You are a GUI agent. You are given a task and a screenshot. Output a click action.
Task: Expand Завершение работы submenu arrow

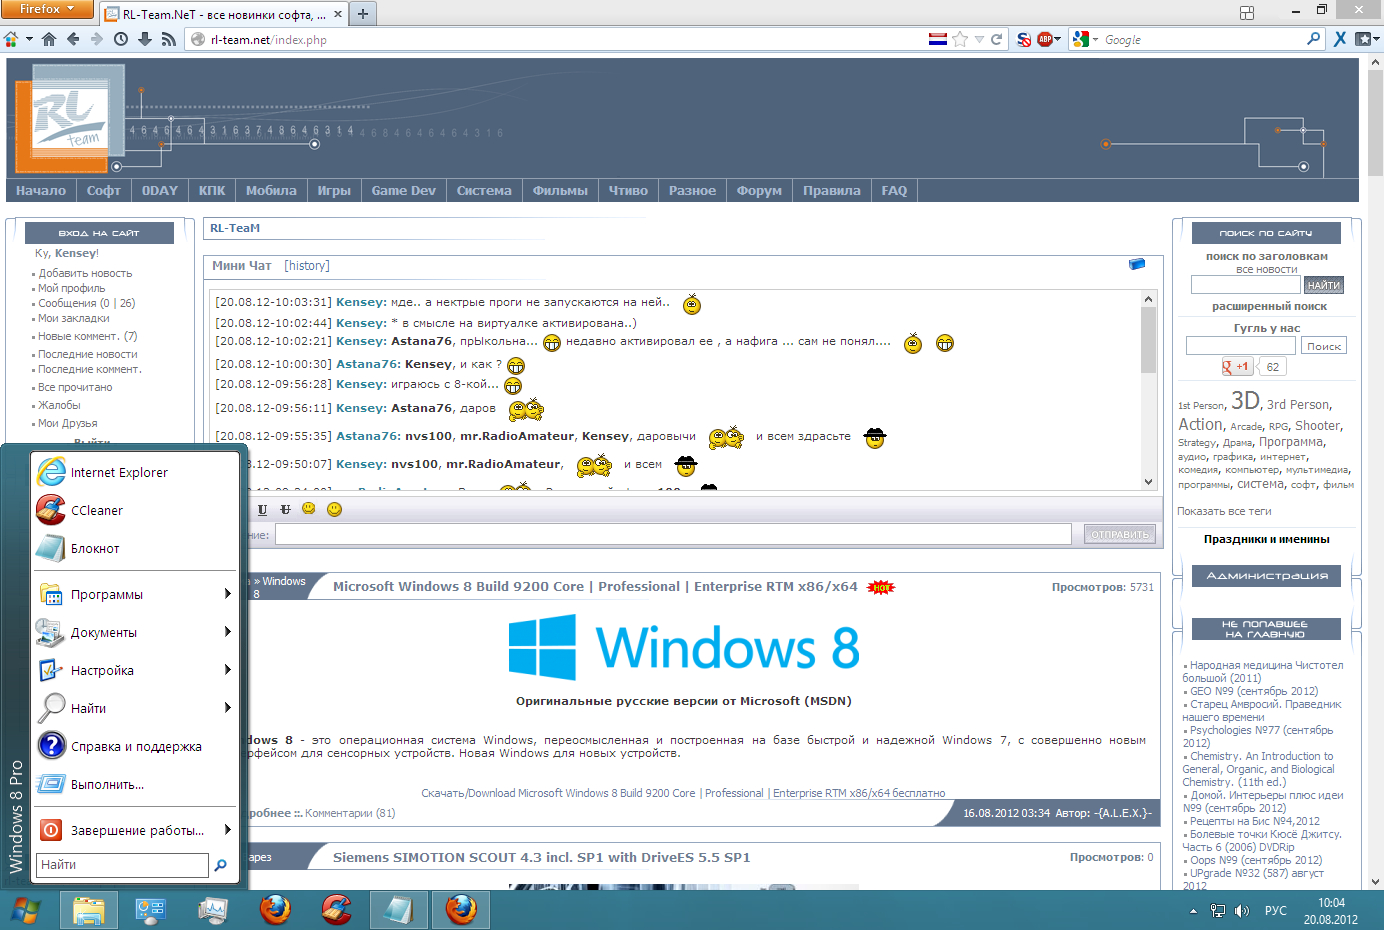[228, 830]
